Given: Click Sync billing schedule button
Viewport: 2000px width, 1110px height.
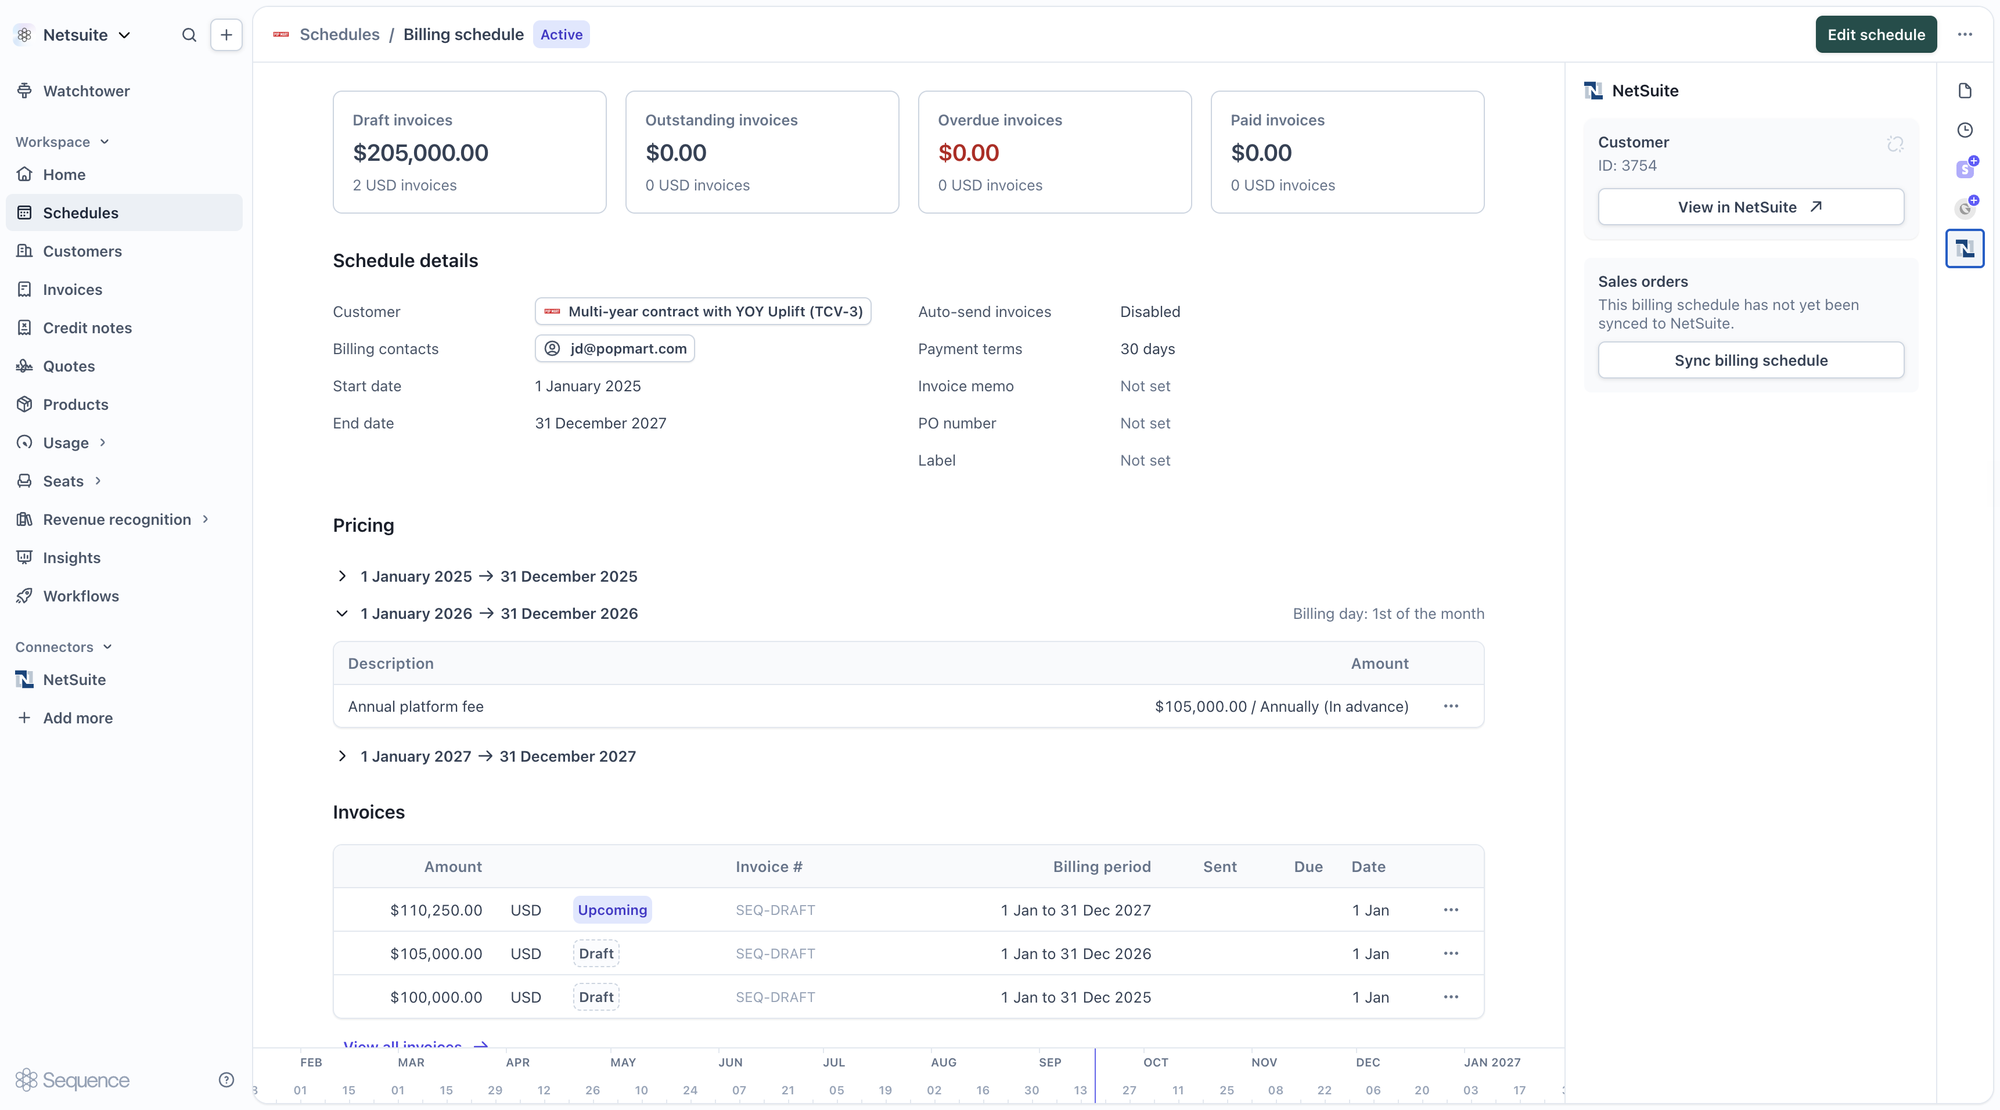Looking at the screenshot, I should pos(1751,360).
